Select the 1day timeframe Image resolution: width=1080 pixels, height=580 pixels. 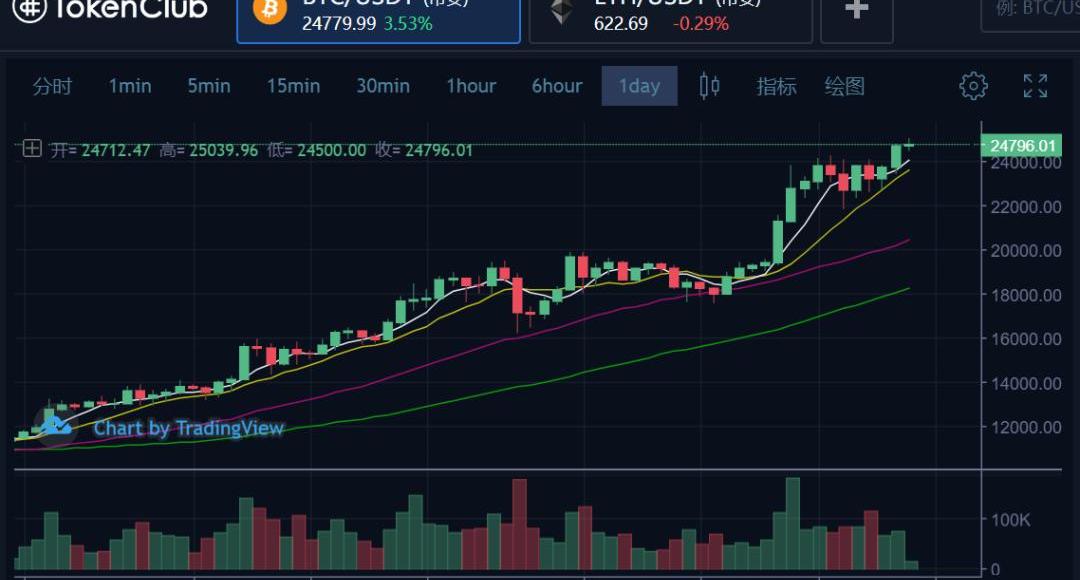pyautogui.click(x=639, y=86)
